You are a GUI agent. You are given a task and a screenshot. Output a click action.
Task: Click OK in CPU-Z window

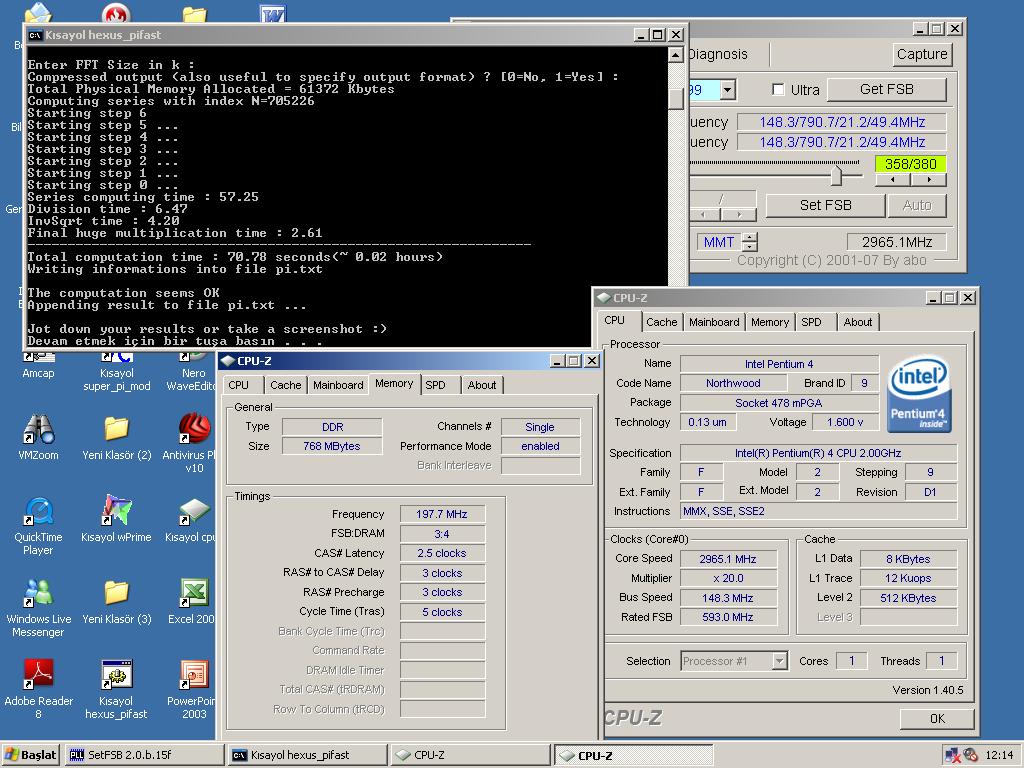pos(937,718)
